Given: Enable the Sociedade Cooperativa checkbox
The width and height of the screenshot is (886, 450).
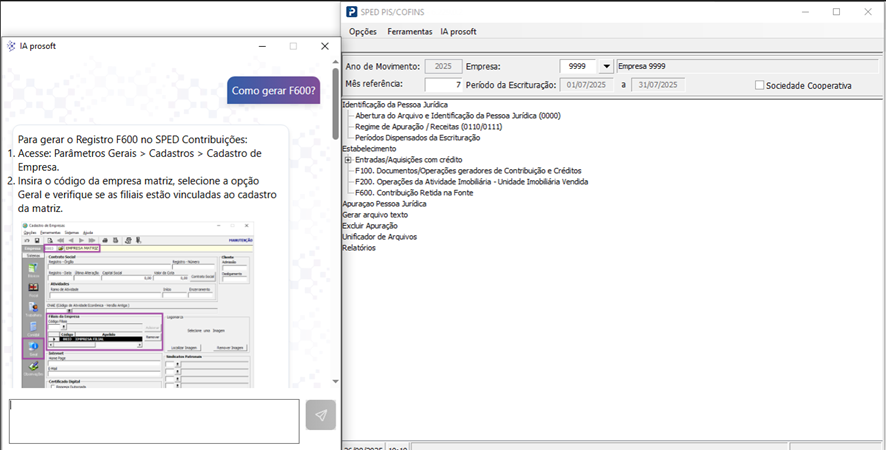Looking at the screenshot, I should pos(759,85).
